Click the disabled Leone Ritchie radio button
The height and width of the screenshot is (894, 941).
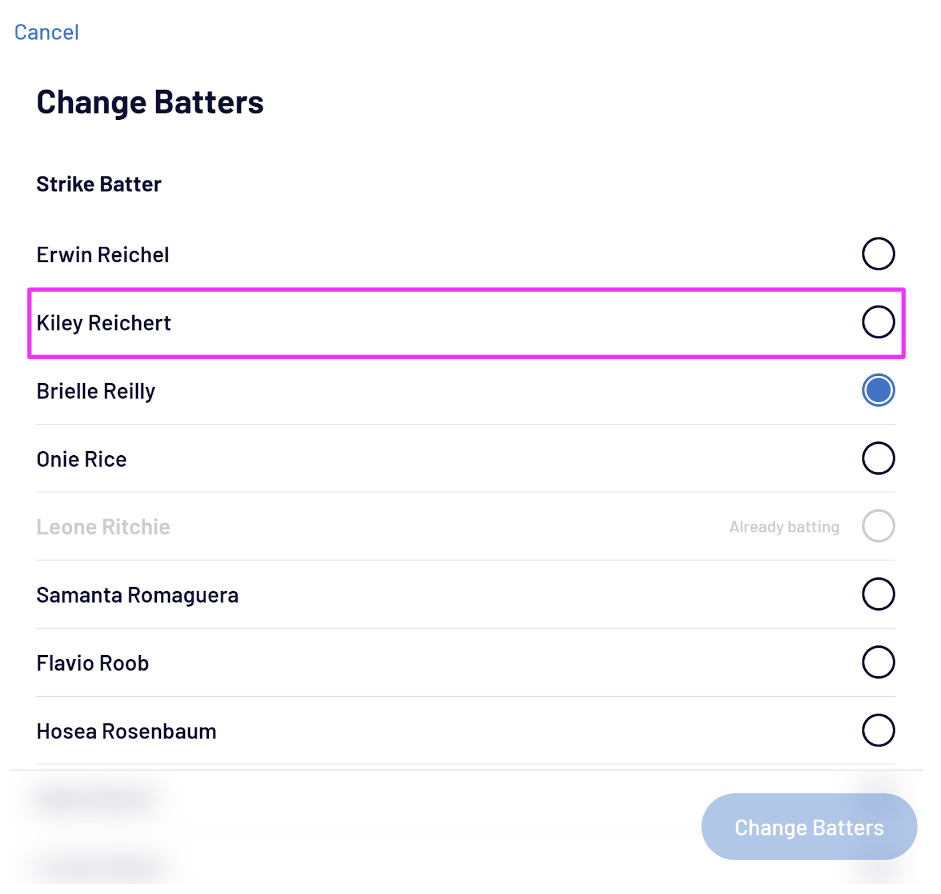[878, 526]
